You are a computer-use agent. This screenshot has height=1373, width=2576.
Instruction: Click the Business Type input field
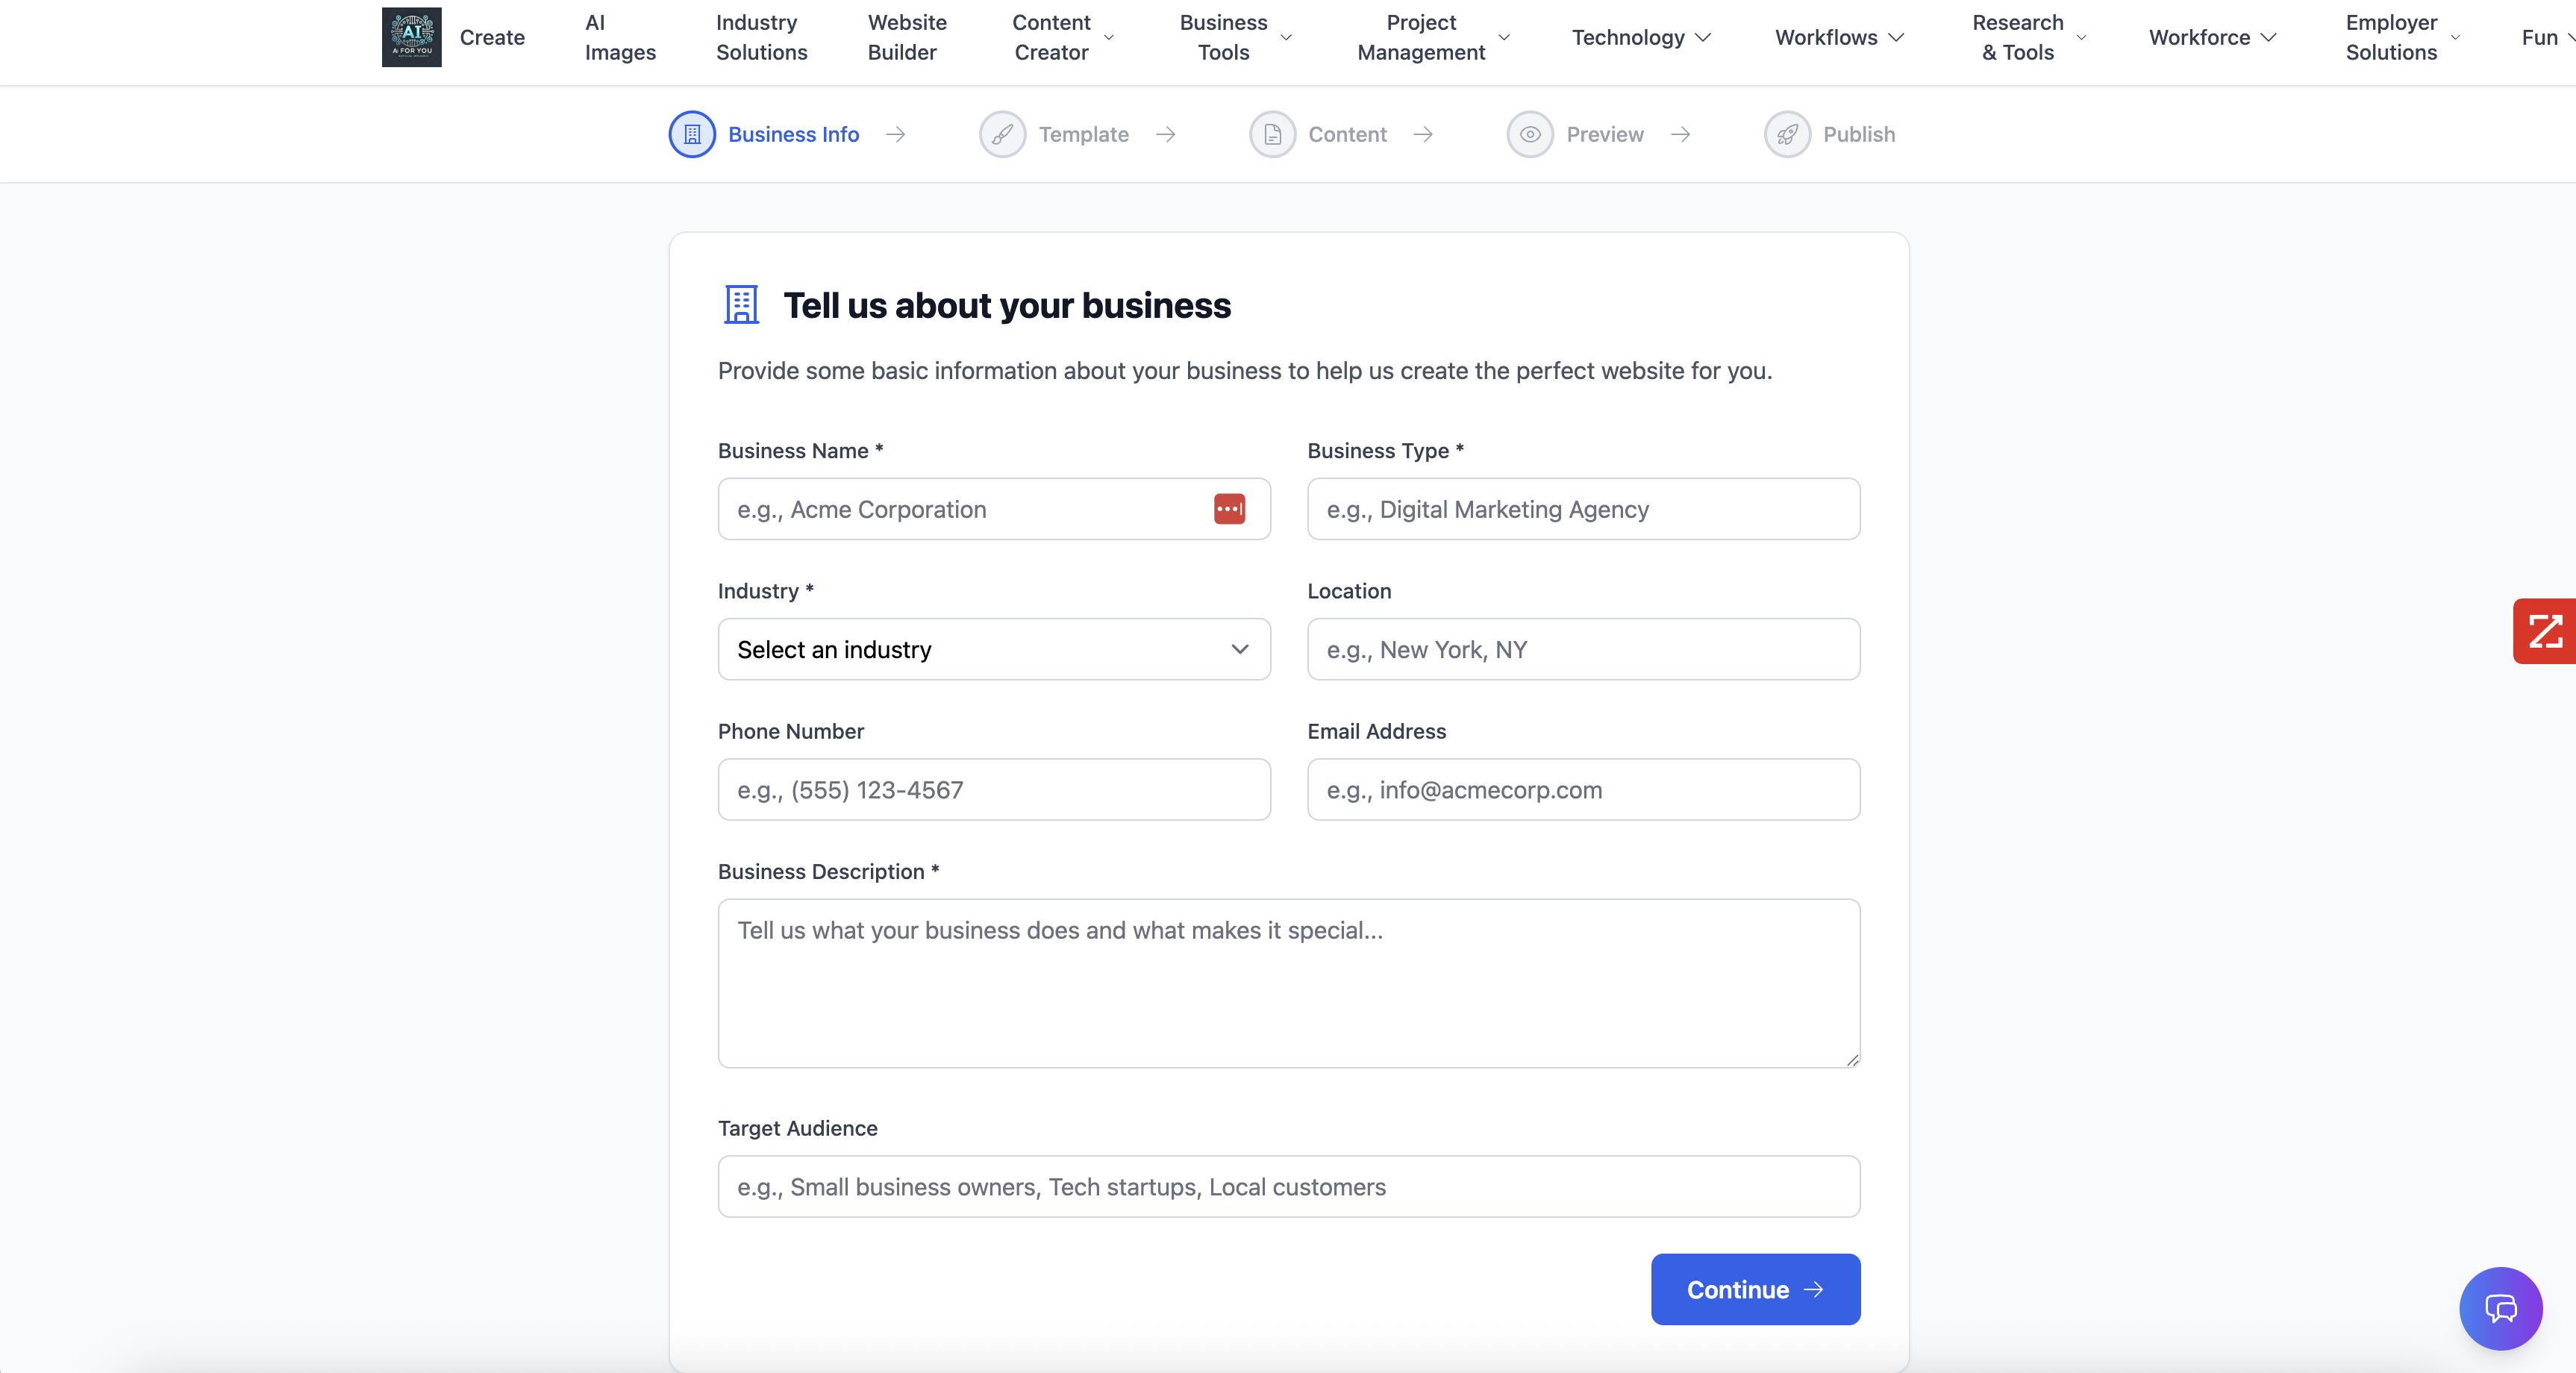pos(1583,509)
